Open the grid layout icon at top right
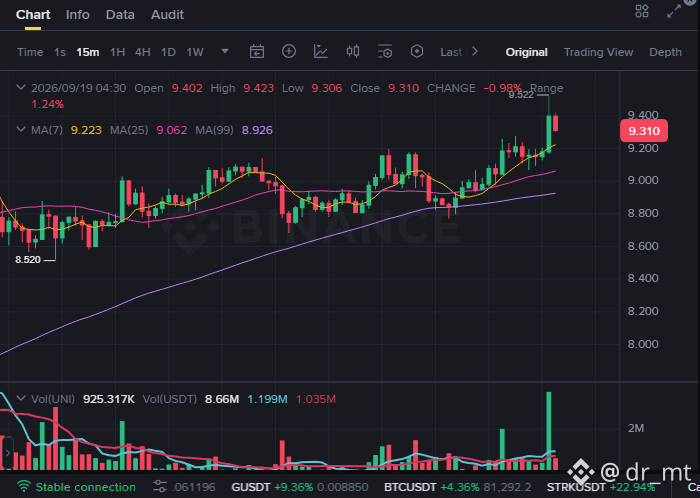The width and height of the screenshot is (700, 498). 642,11
